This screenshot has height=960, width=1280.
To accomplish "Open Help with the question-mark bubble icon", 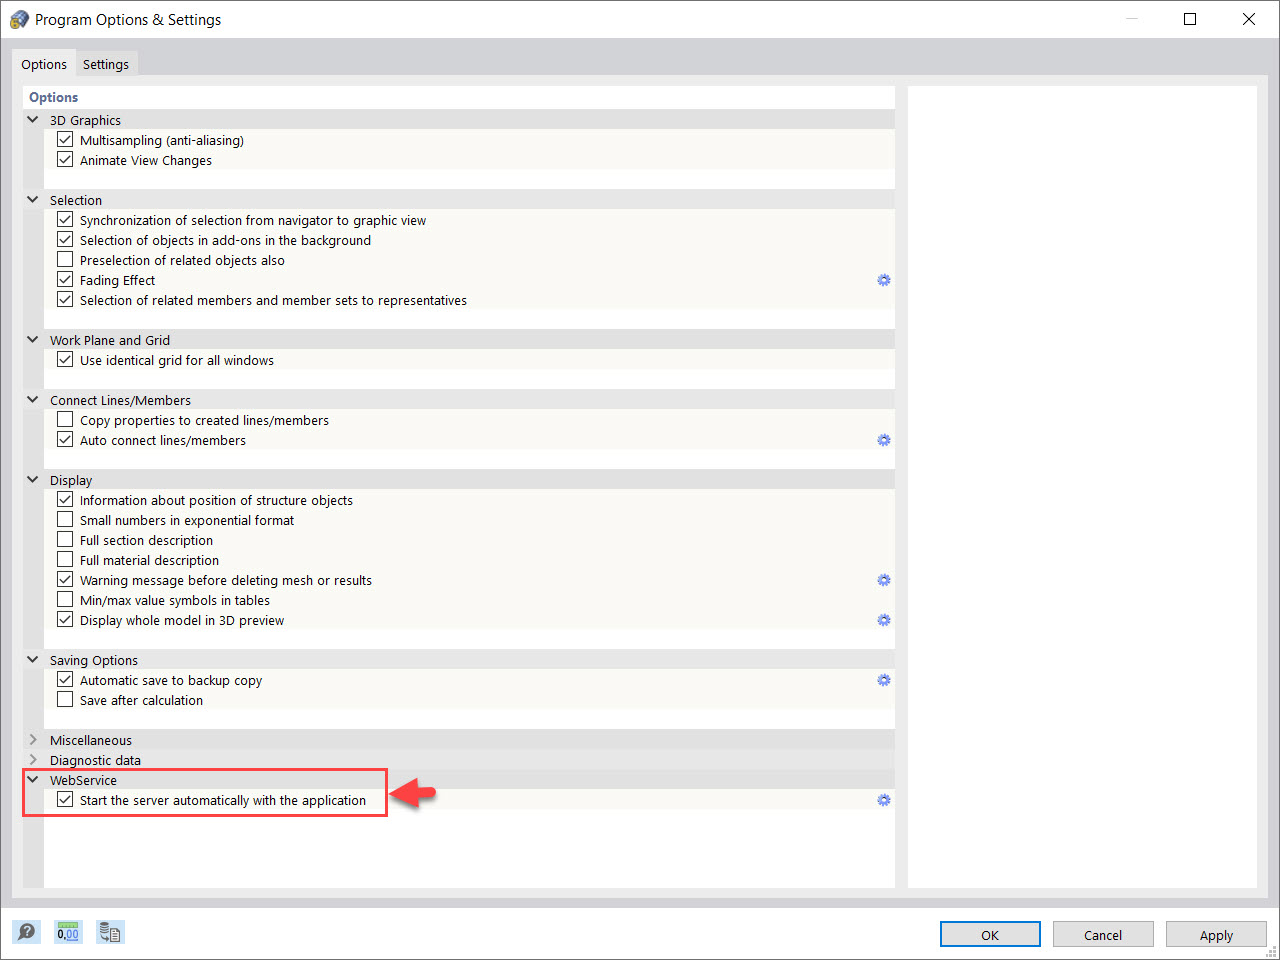I will coord(26,931).
